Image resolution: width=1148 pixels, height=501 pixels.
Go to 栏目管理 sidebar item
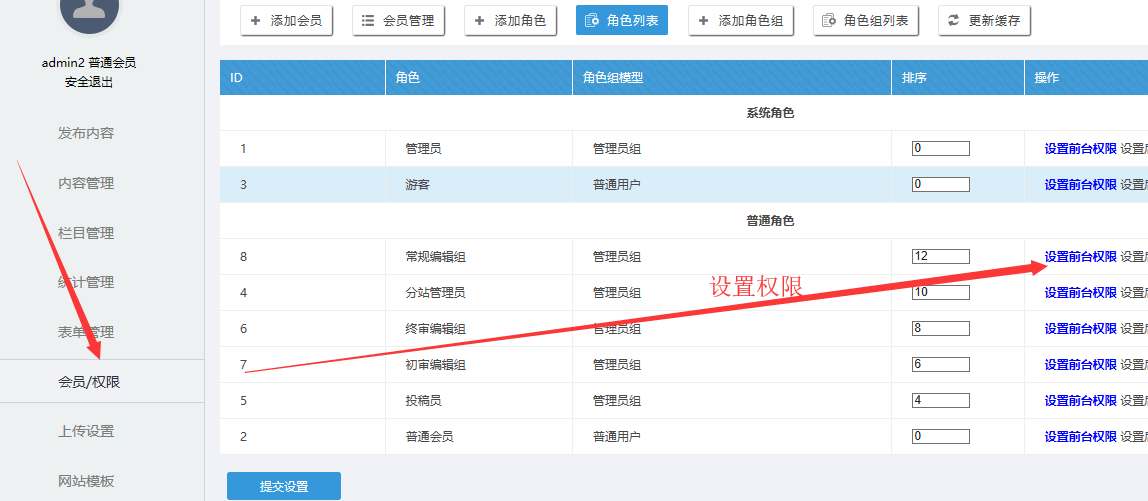86,233
